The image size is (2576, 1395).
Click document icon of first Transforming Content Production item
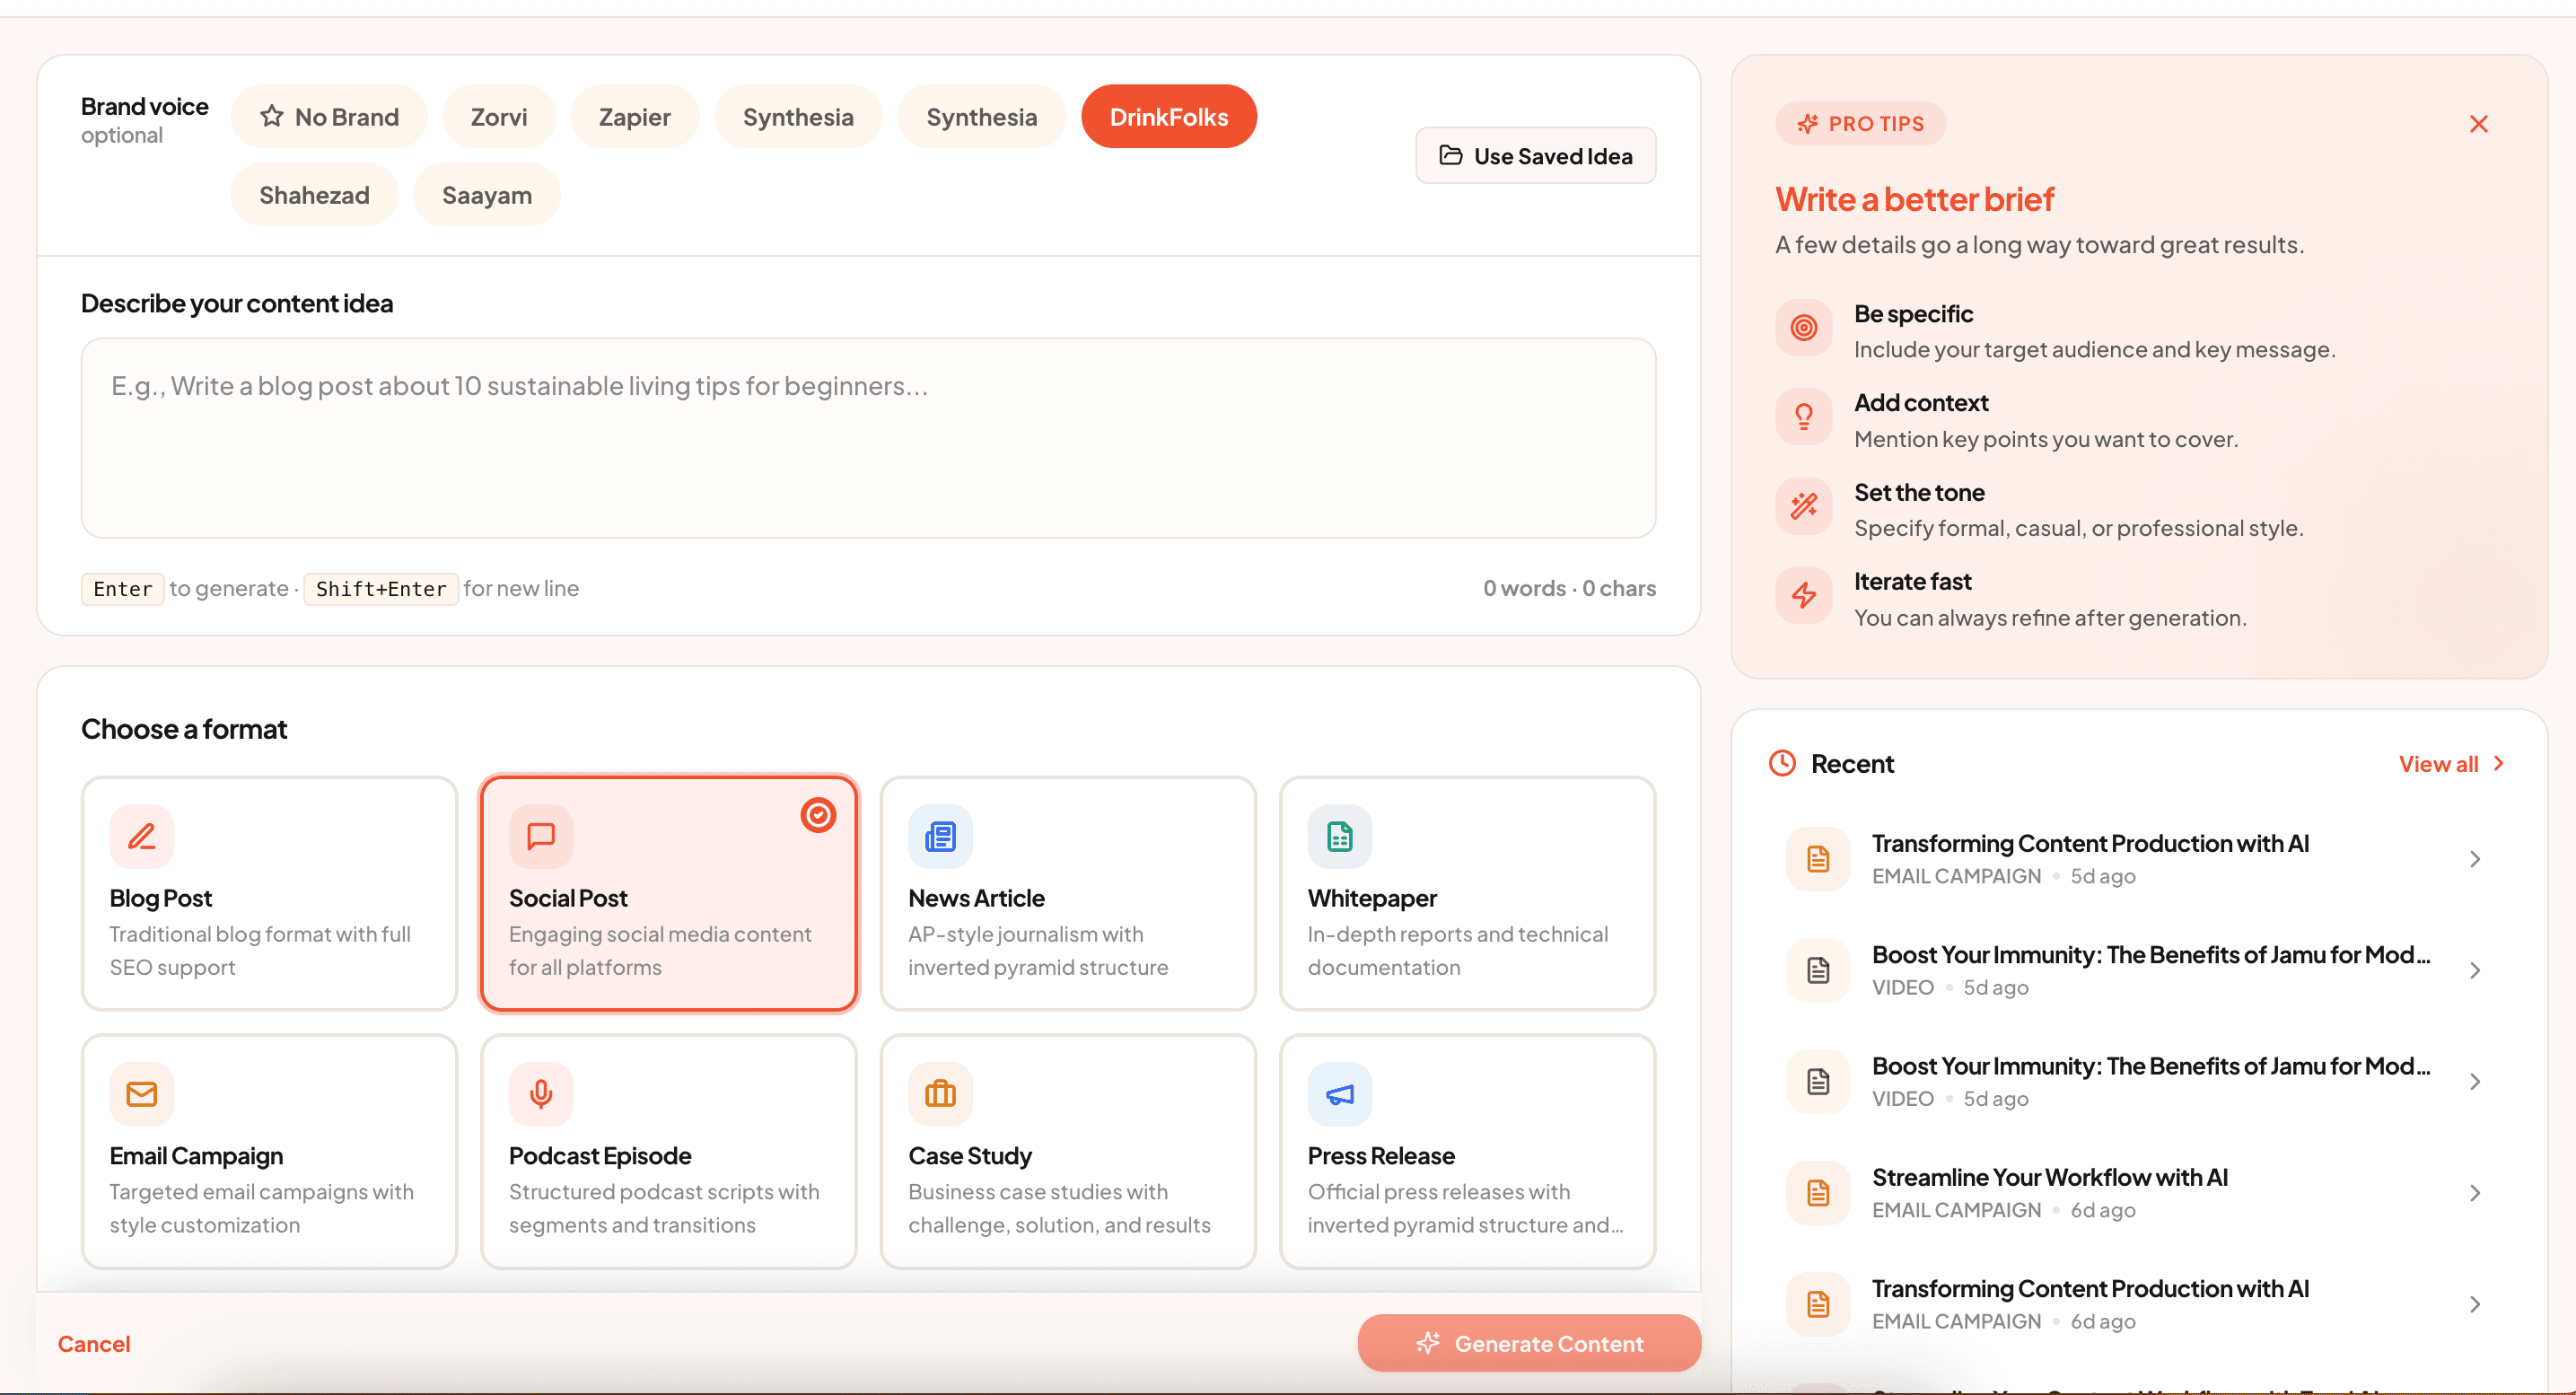[x=1818, y=859]
